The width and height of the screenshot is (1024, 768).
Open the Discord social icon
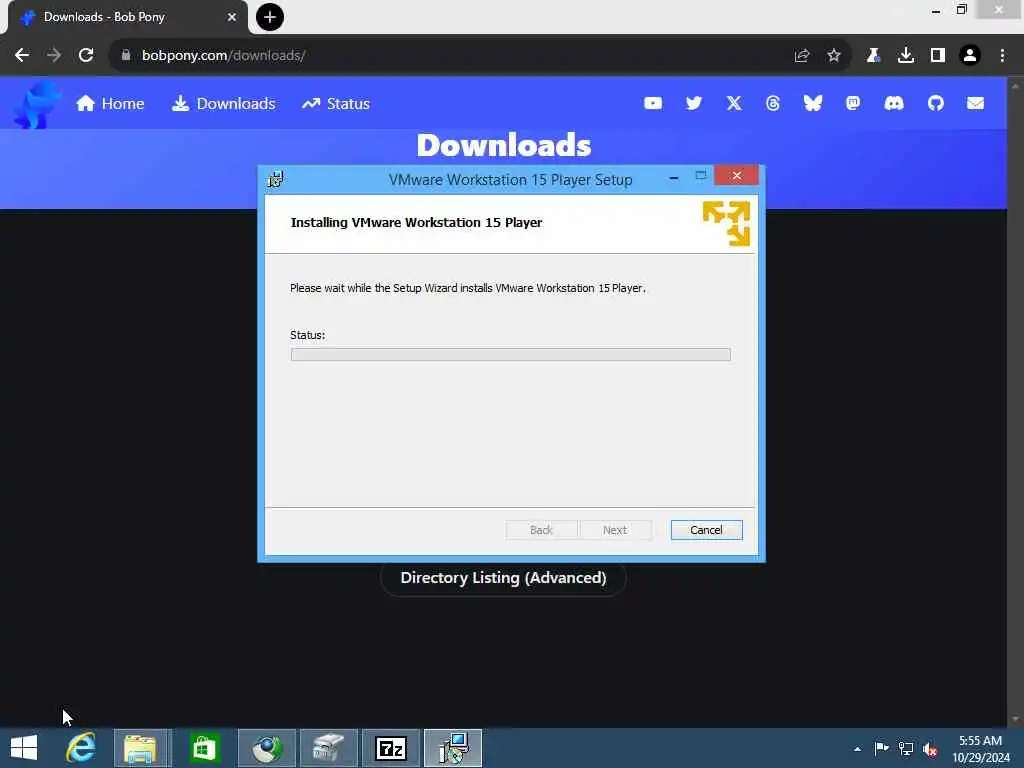(x=894, y=103)
